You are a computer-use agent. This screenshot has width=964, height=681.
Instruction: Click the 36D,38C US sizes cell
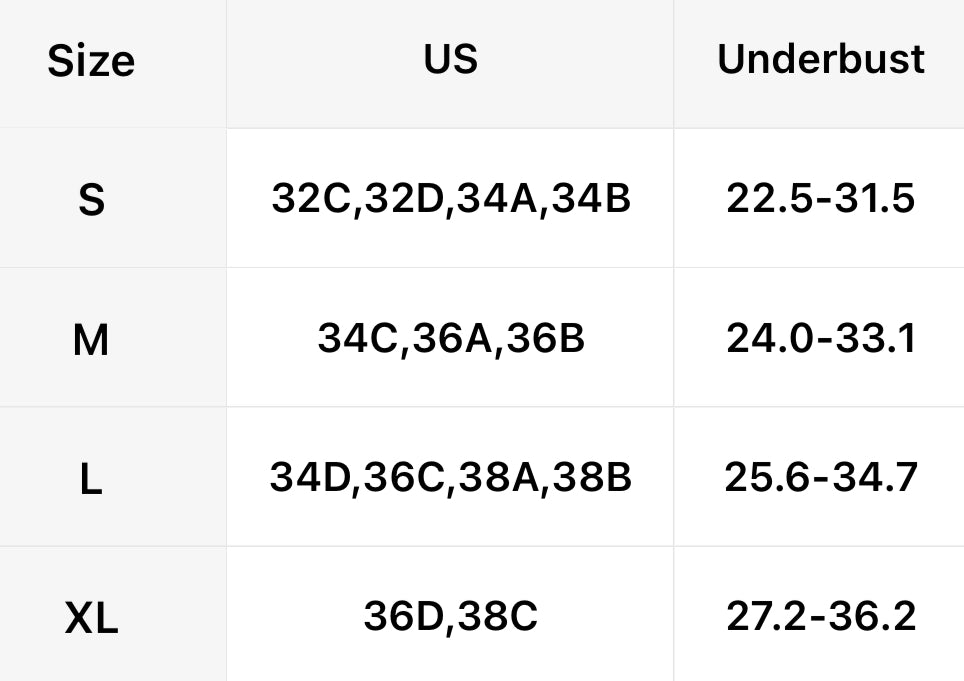(x=451, y=617)
